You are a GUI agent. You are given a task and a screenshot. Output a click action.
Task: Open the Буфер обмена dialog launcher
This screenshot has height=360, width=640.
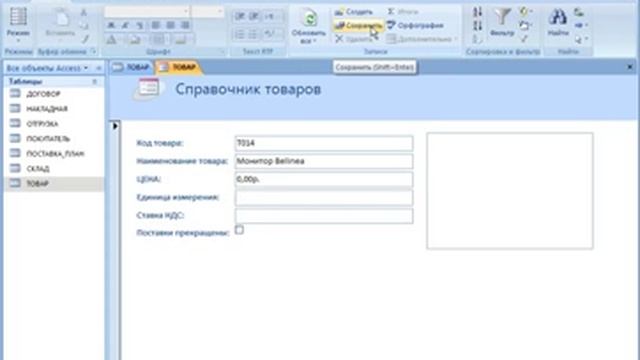93,51
